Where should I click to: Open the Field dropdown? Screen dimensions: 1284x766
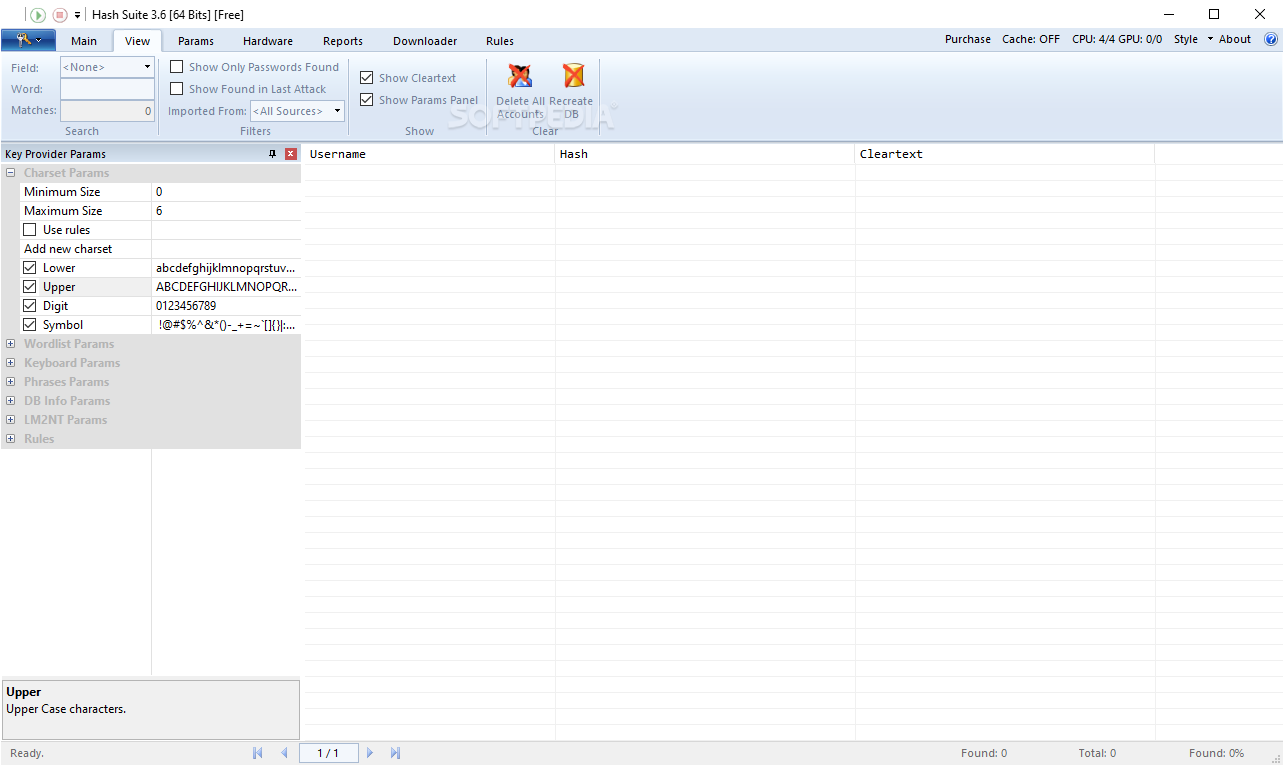(147, 67)
